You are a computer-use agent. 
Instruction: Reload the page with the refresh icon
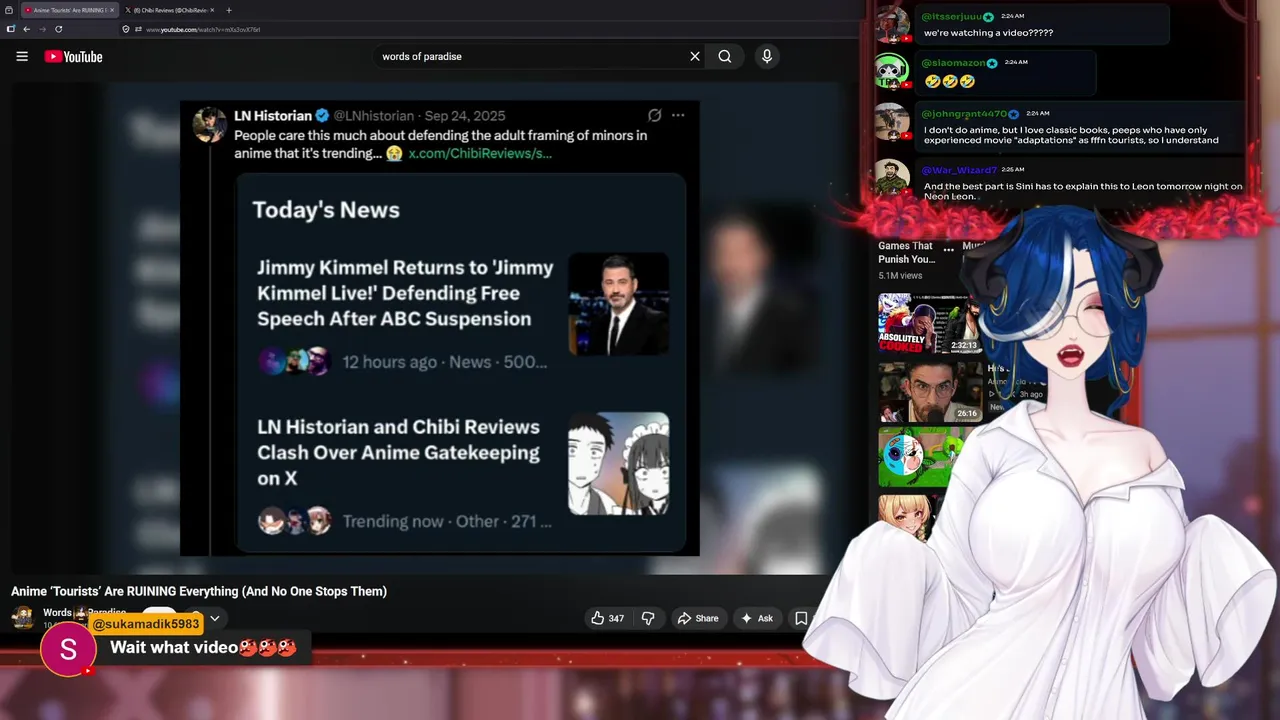coord(59,29)
